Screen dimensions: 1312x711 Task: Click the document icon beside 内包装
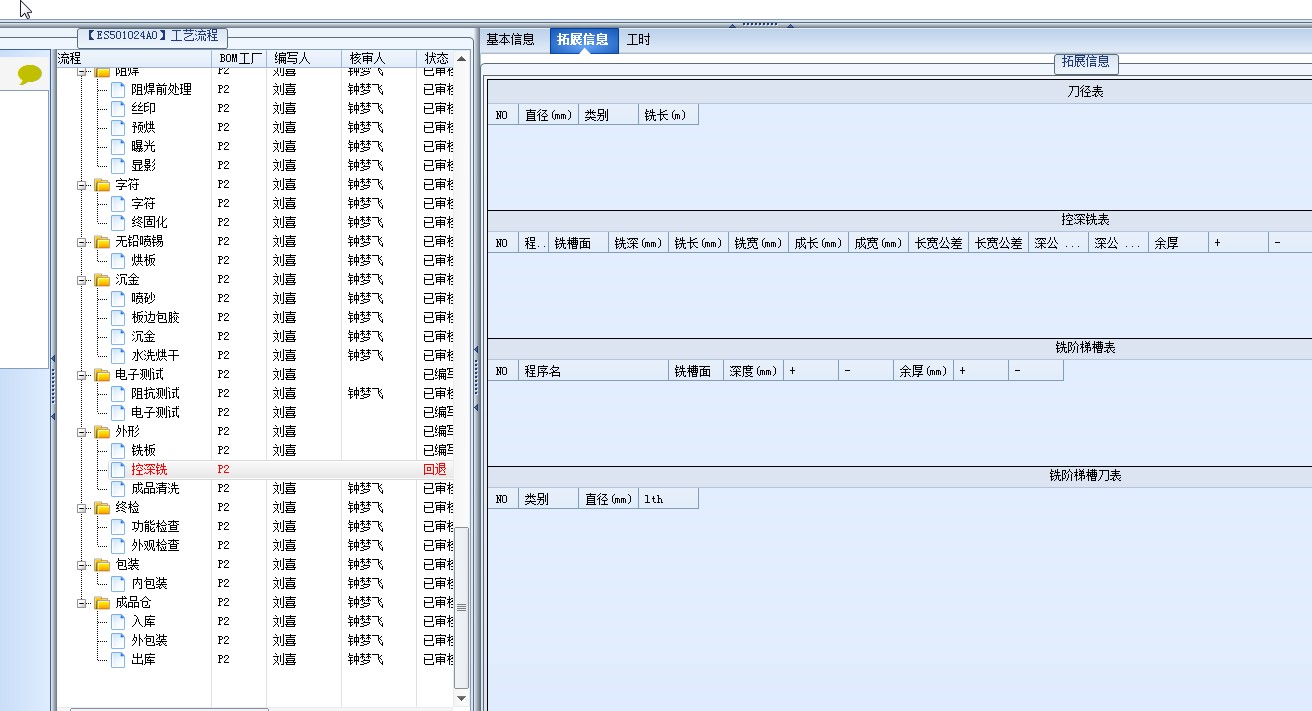pyautogui.click(x=118, y=583)
